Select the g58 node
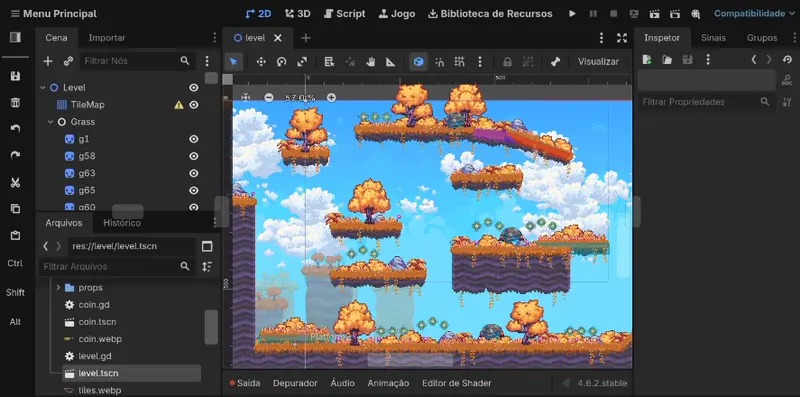 87,156
